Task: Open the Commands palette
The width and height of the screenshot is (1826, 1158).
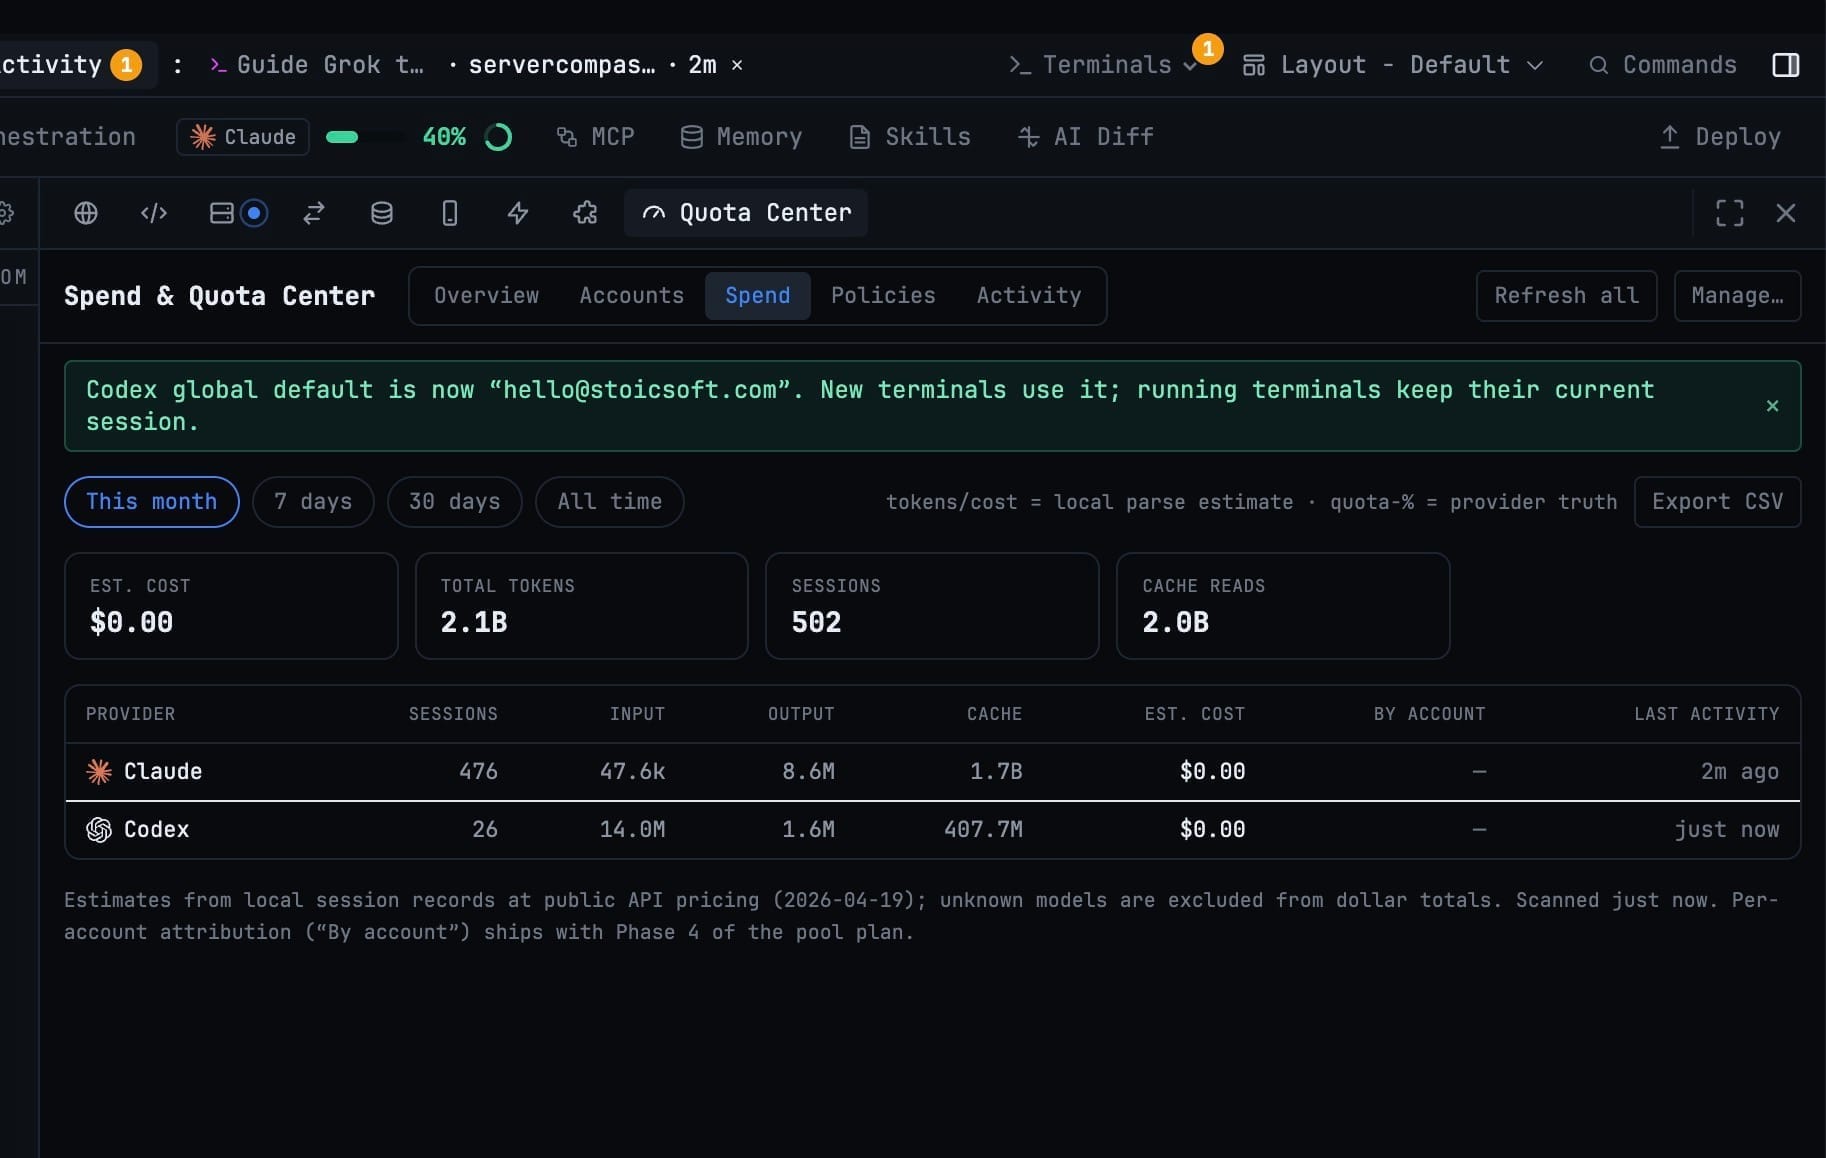Action: click(x=1664, y=65)
